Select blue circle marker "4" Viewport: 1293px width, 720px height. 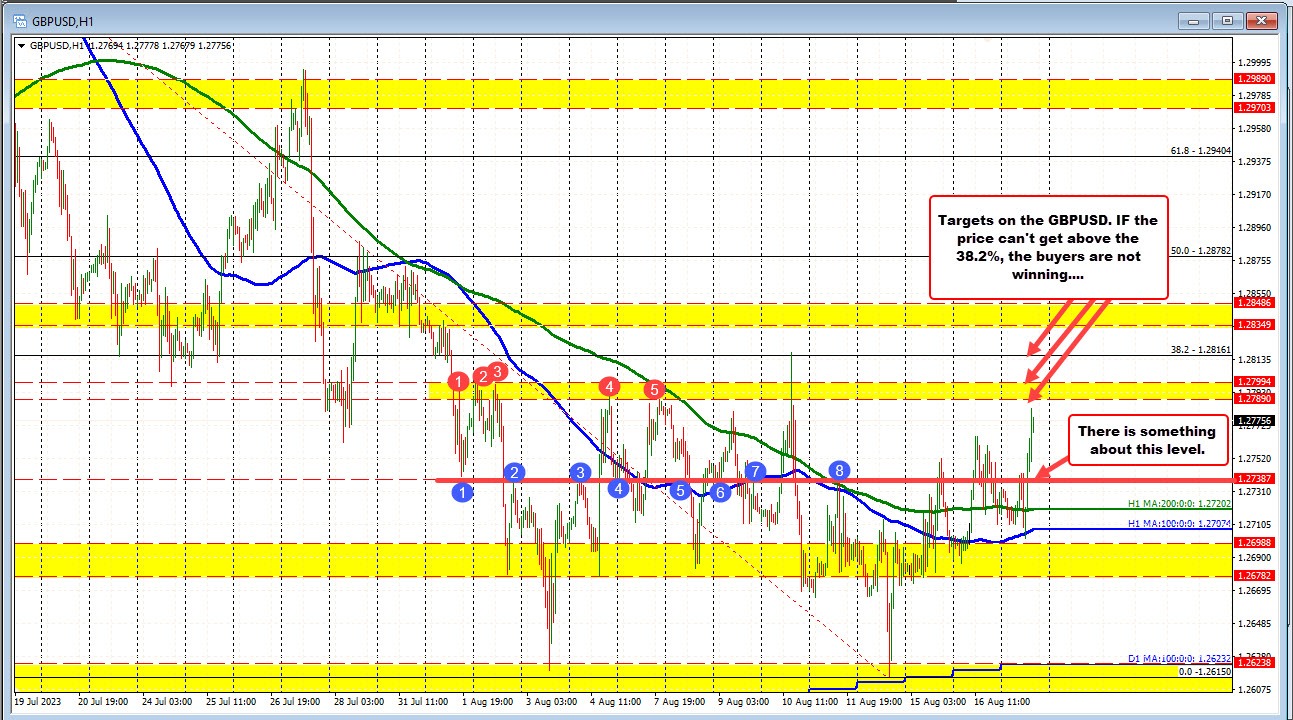pos(620,487)
